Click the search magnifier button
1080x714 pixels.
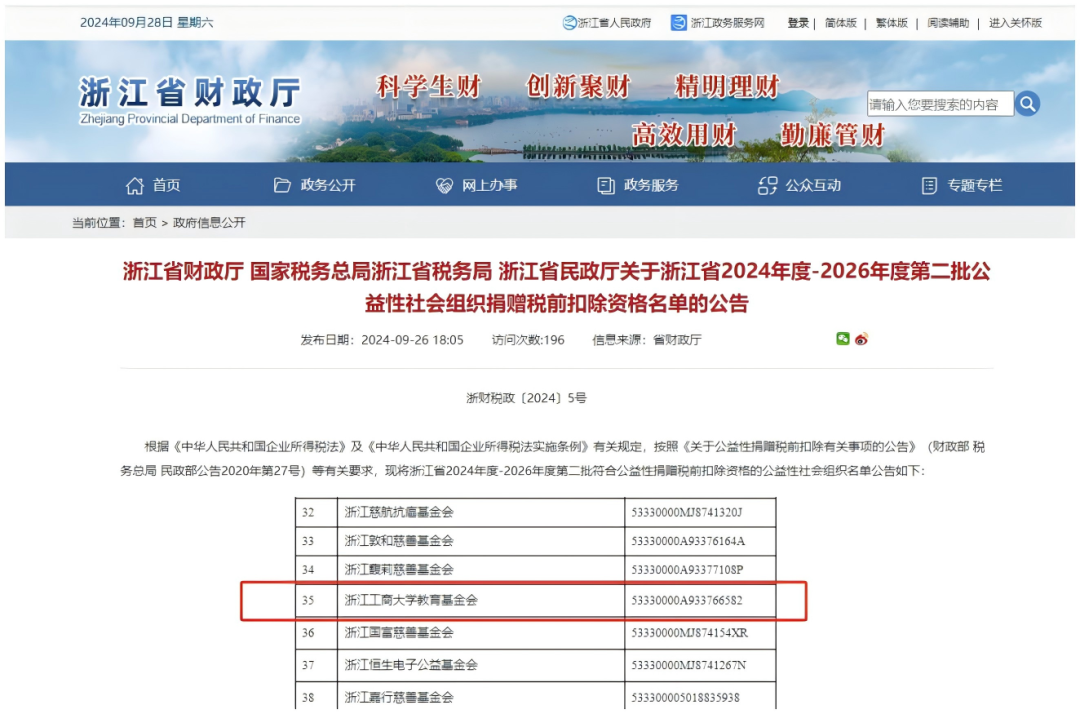coord(1027,104)
